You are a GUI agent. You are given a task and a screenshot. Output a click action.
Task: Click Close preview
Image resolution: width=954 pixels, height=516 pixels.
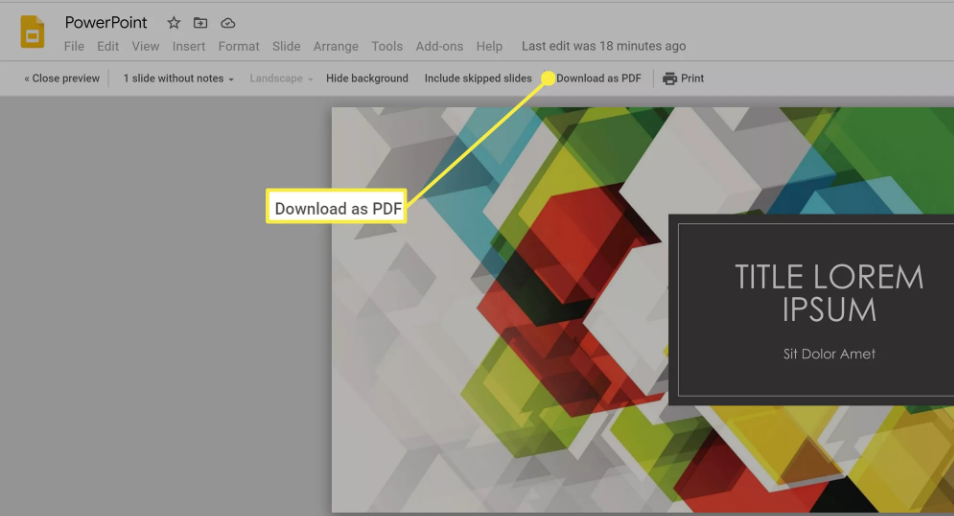(61, 78)
